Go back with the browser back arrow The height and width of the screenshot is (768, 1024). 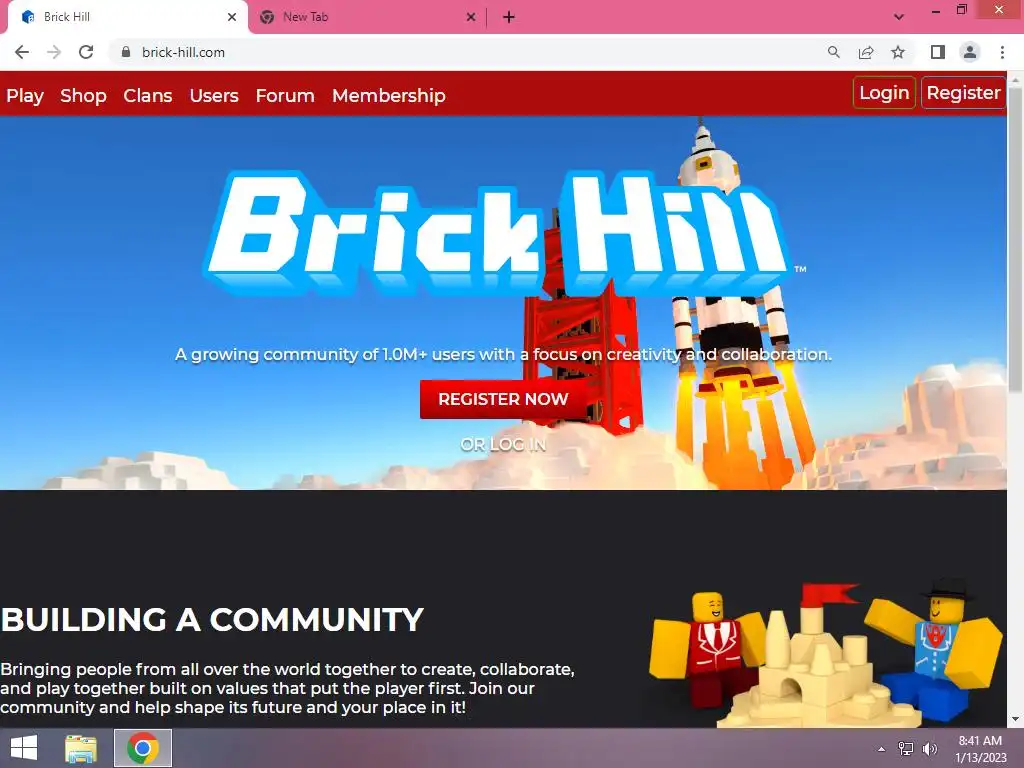[x=22, y=52]
